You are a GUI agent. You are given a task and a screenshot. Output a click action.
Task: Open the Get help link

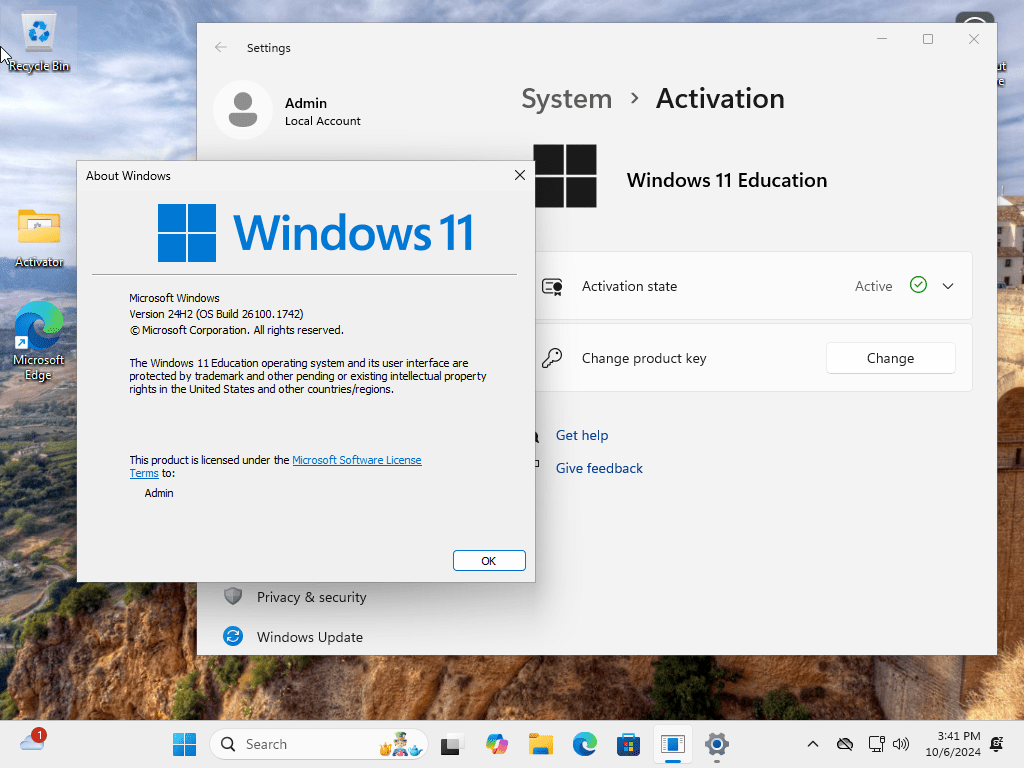[582, 435]
